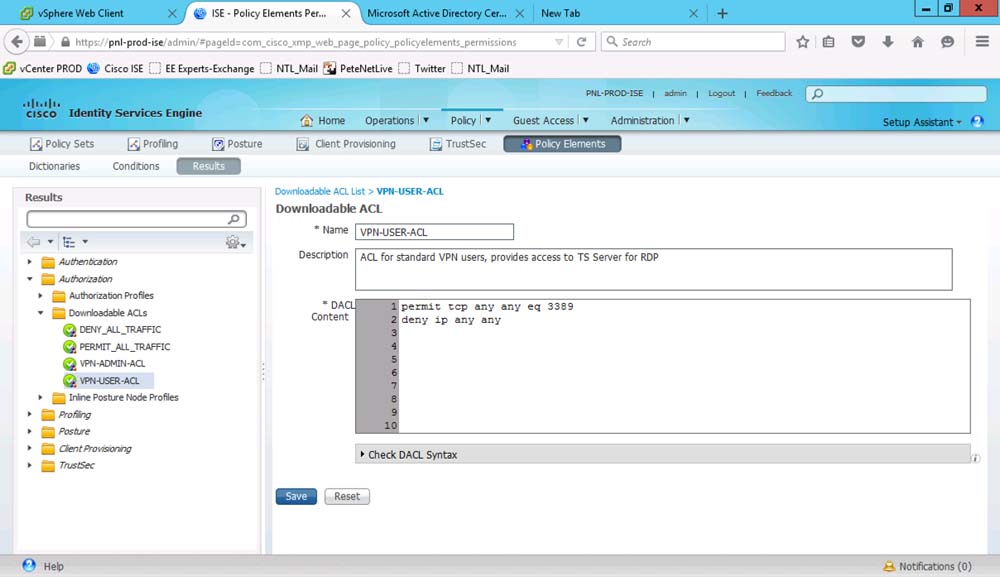1000x577 pixels.
Task: Expand the Operations dropdown arrow
Action: click(426, 120)
